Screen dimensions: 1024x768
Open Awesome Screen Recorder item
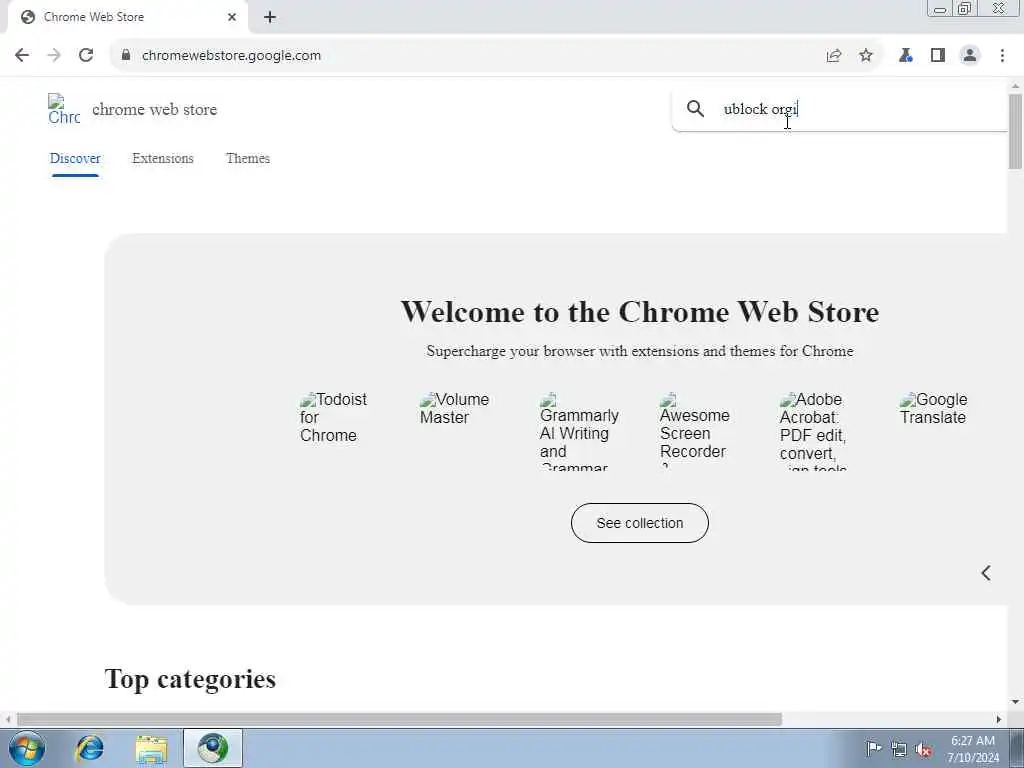[695, 431]
